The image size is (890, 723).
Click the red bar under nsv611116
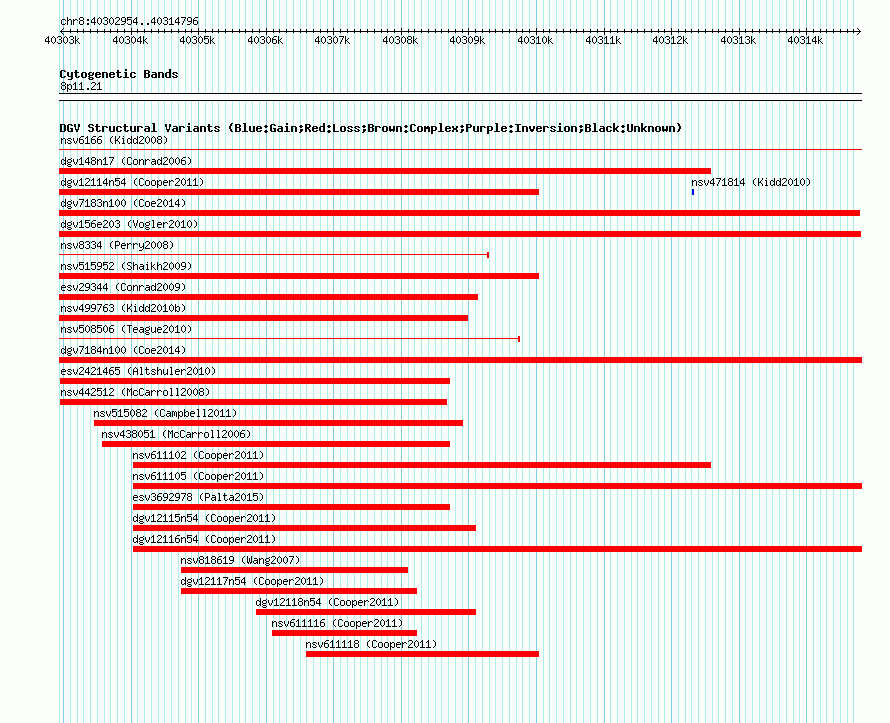click(x=344, y=633)
